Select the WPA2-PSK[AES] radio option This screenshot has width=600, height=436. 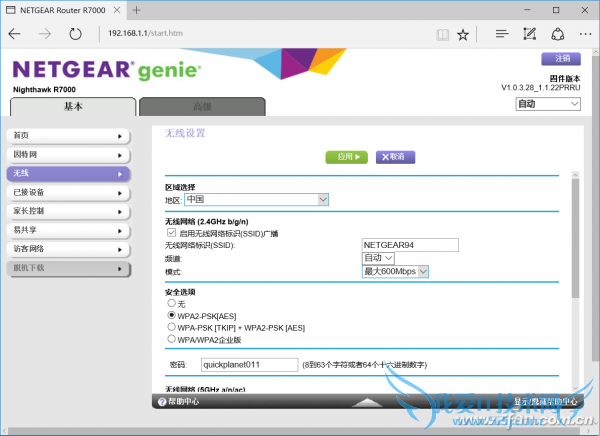pos(171,315)
